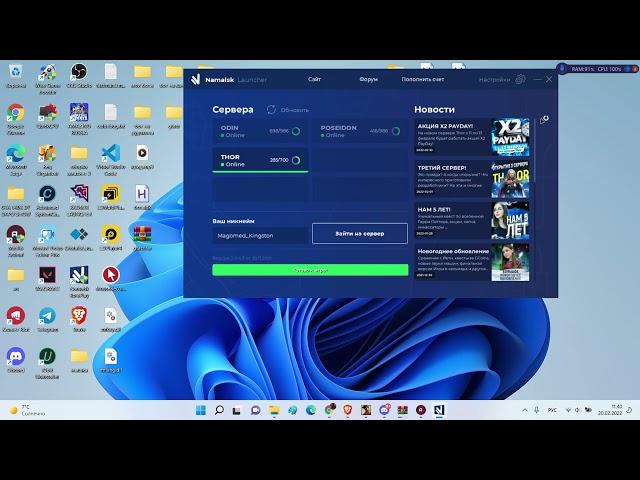This screenshot has width=640, height=480.
Task: Open taskbar Search magnifier
Action: pyautogui.click(x=219, y=410)
